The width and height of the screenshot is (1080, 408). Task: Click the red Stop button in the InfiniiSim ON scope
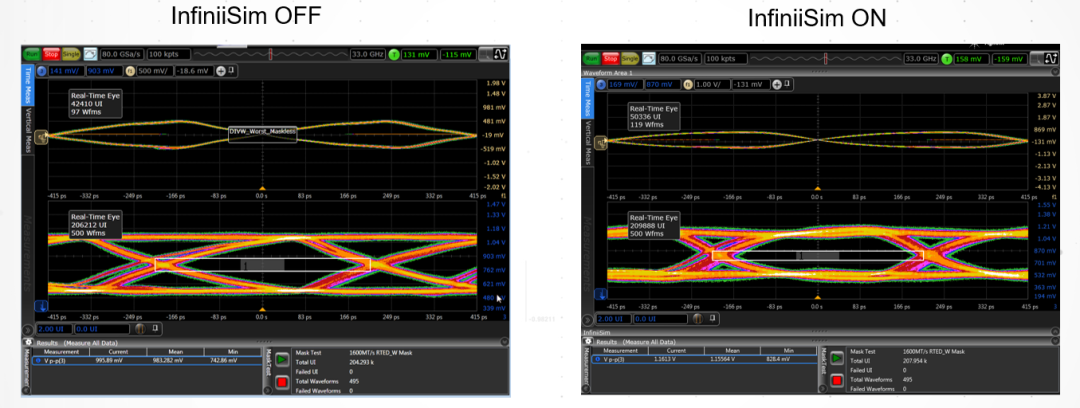click(x=611, y=59)
